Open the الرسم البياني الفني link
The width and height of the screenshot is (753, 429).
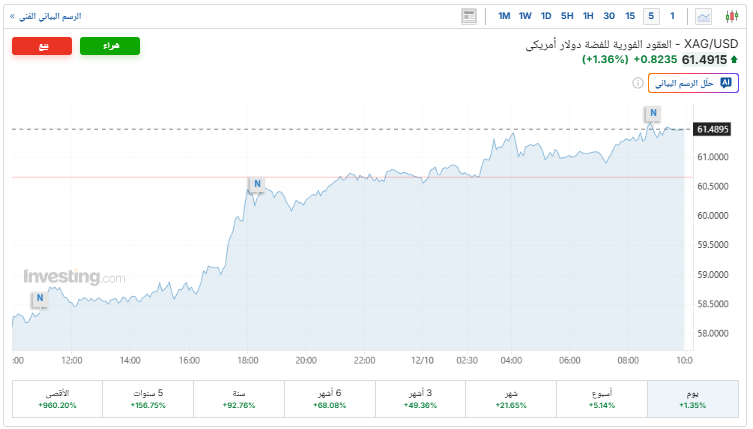tap(46, 16)
